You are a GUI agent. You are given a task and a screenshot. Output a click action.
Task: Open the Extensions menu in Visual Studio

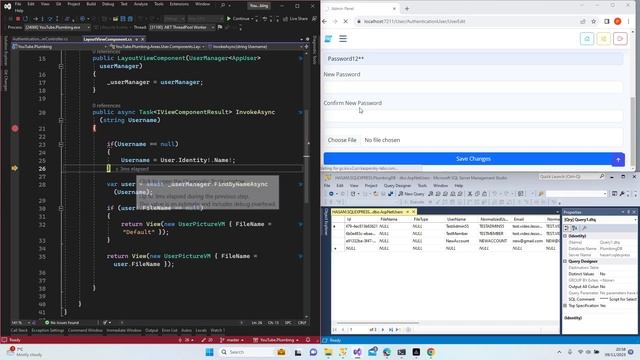pos(179,4)
